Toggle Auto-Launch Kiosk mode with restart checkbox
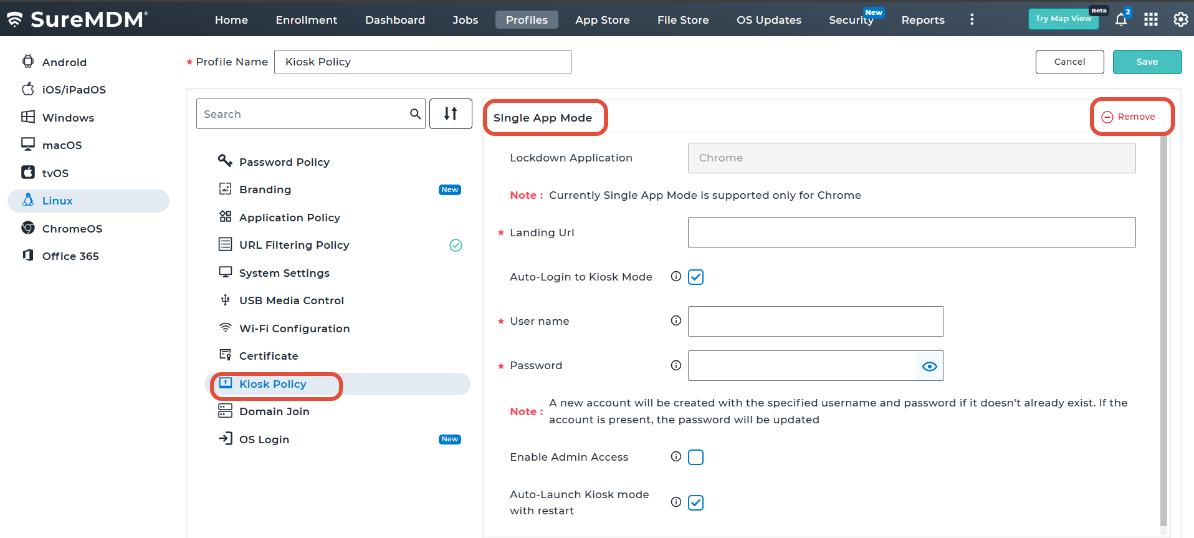 696,502
